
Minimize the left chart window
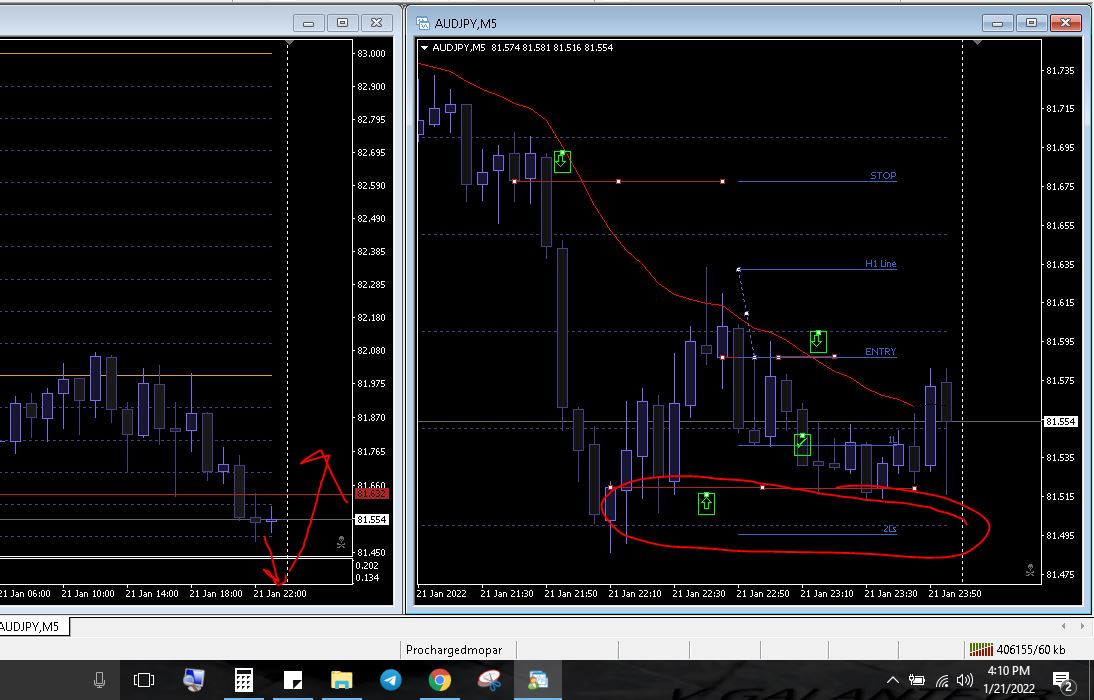[308, 23]
